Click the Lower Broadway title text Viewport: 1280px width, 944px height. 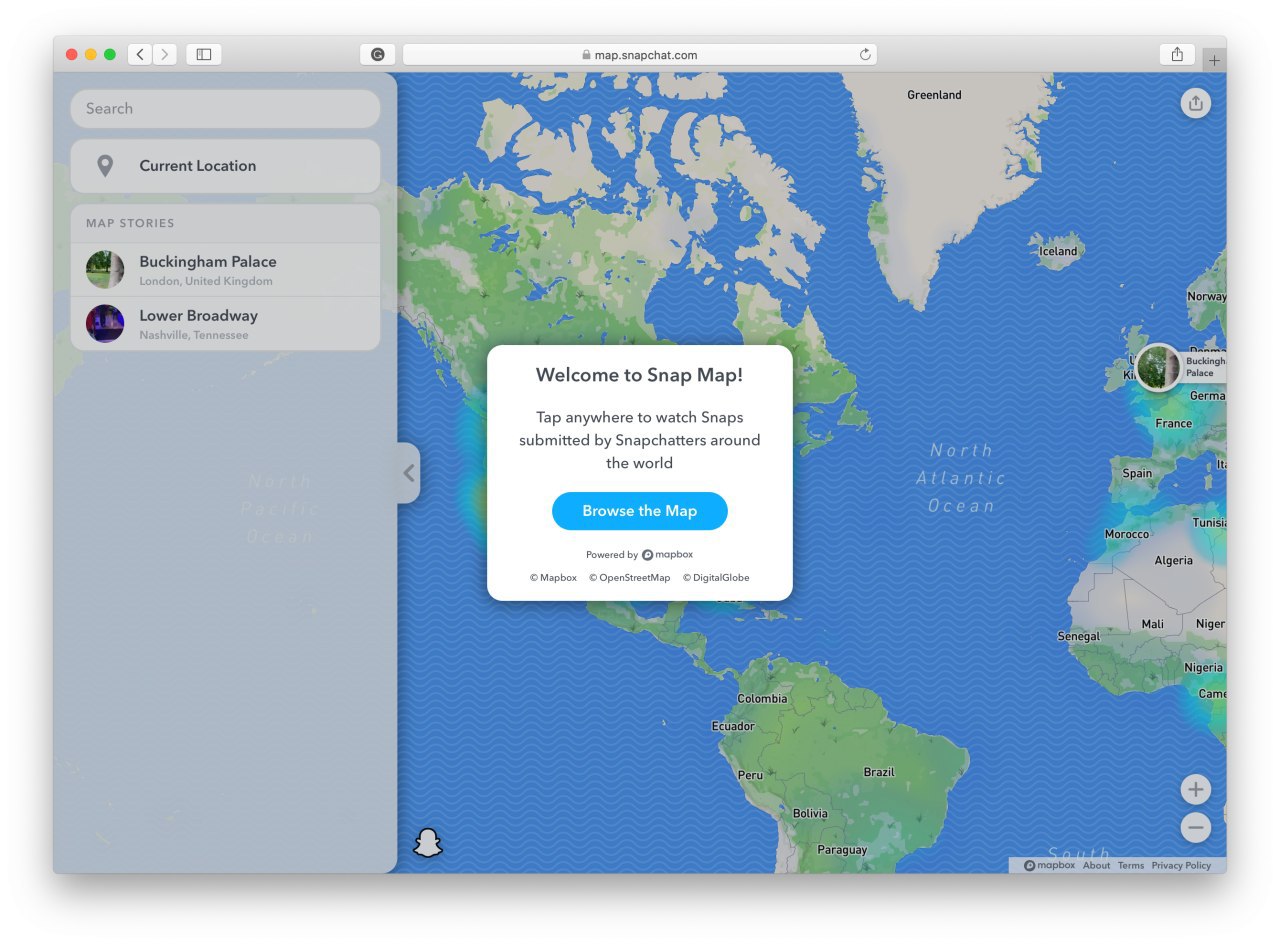(199, 316)
